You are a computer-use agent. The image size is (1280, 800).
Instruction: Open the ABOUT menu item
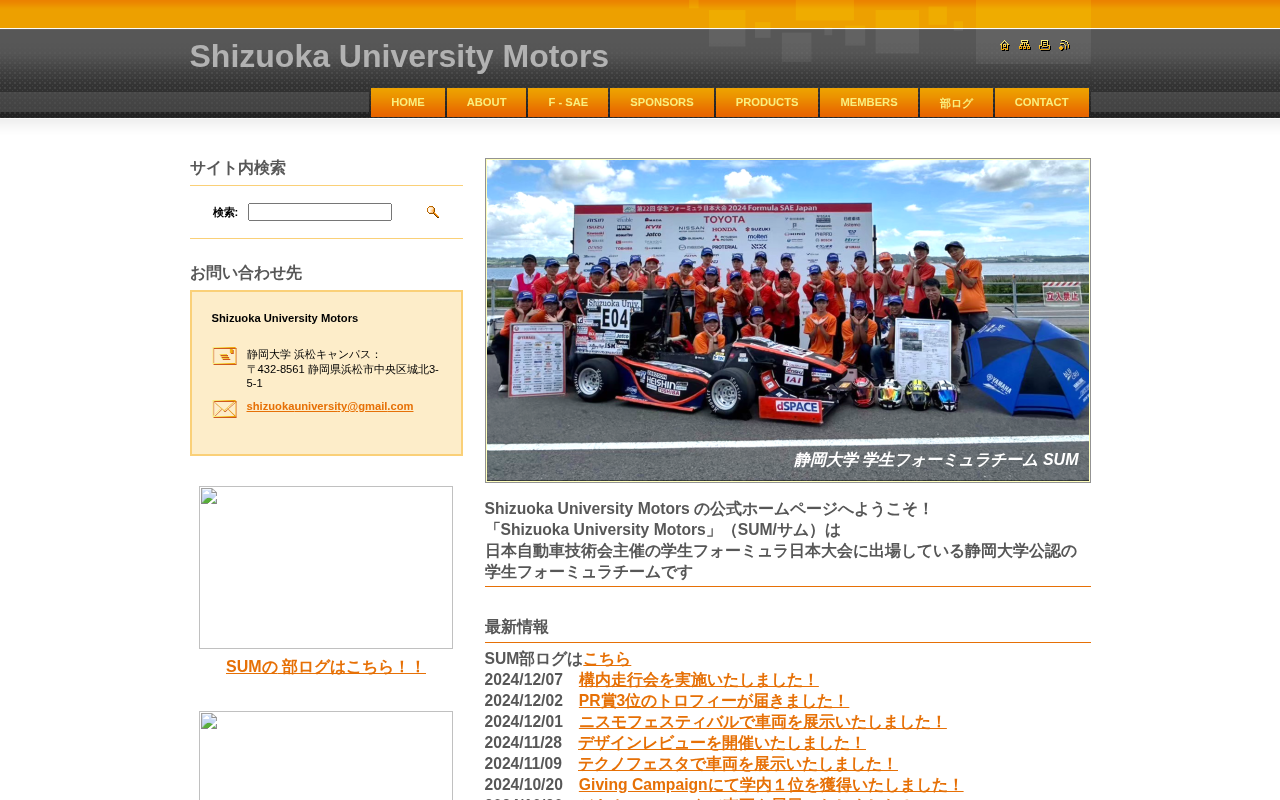[x=486, y=102]
